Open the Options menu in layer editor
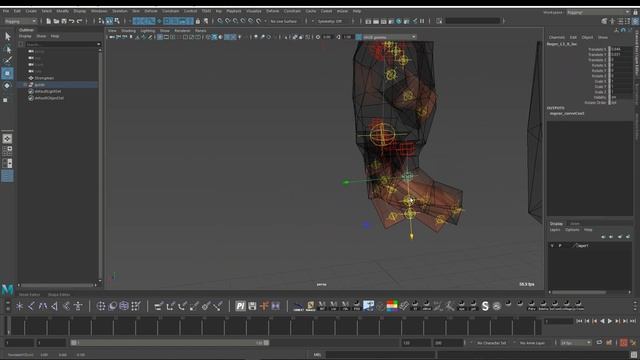The height and width of the screenshot is (360, 640). click(572, 230)
